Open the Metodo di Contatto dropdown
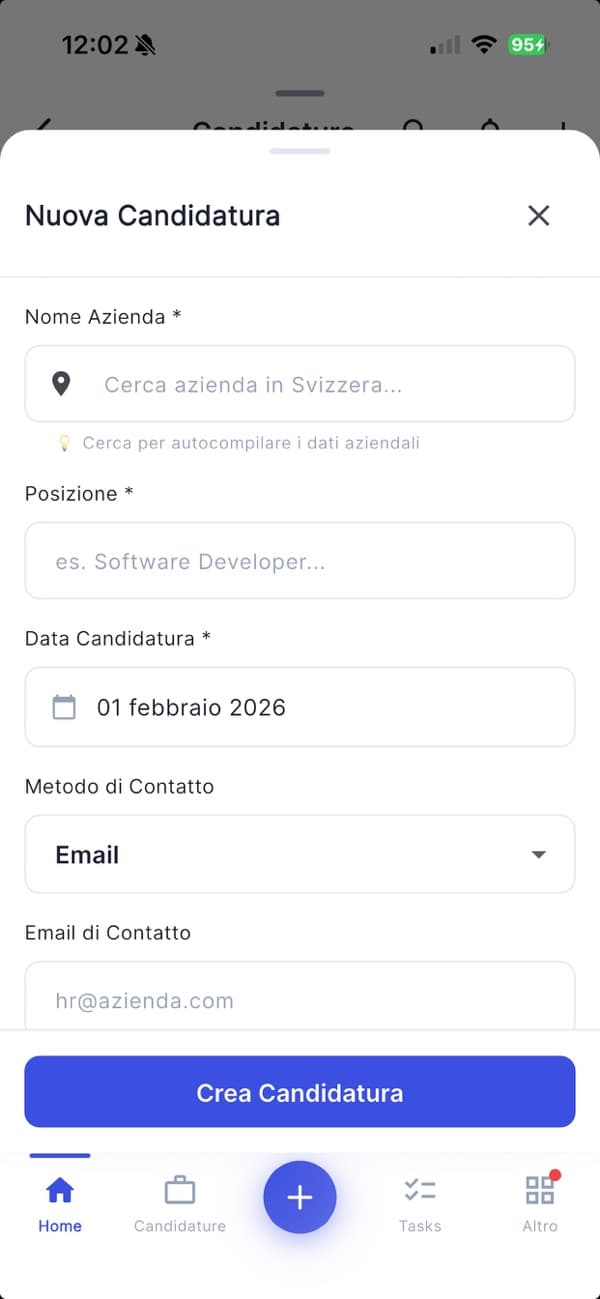600x1299 pixels. 300,854
